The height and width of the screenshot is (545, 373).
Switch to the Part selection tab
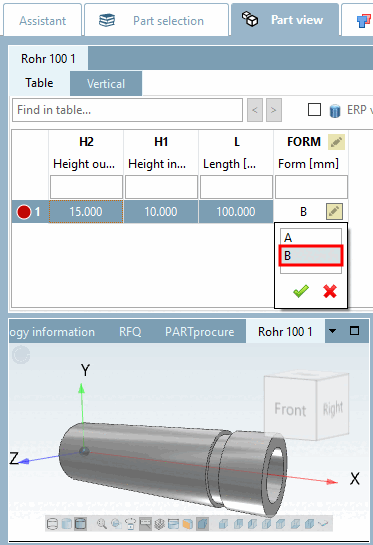(156, 21)
